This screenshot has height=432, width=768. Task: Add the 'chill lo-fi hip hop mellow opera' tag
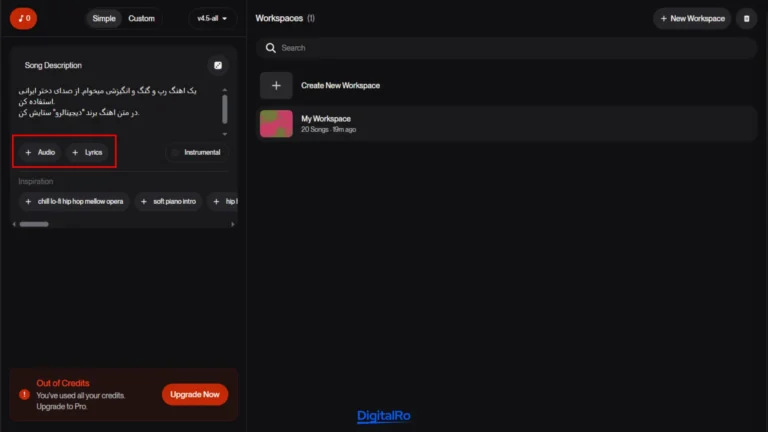74,202
